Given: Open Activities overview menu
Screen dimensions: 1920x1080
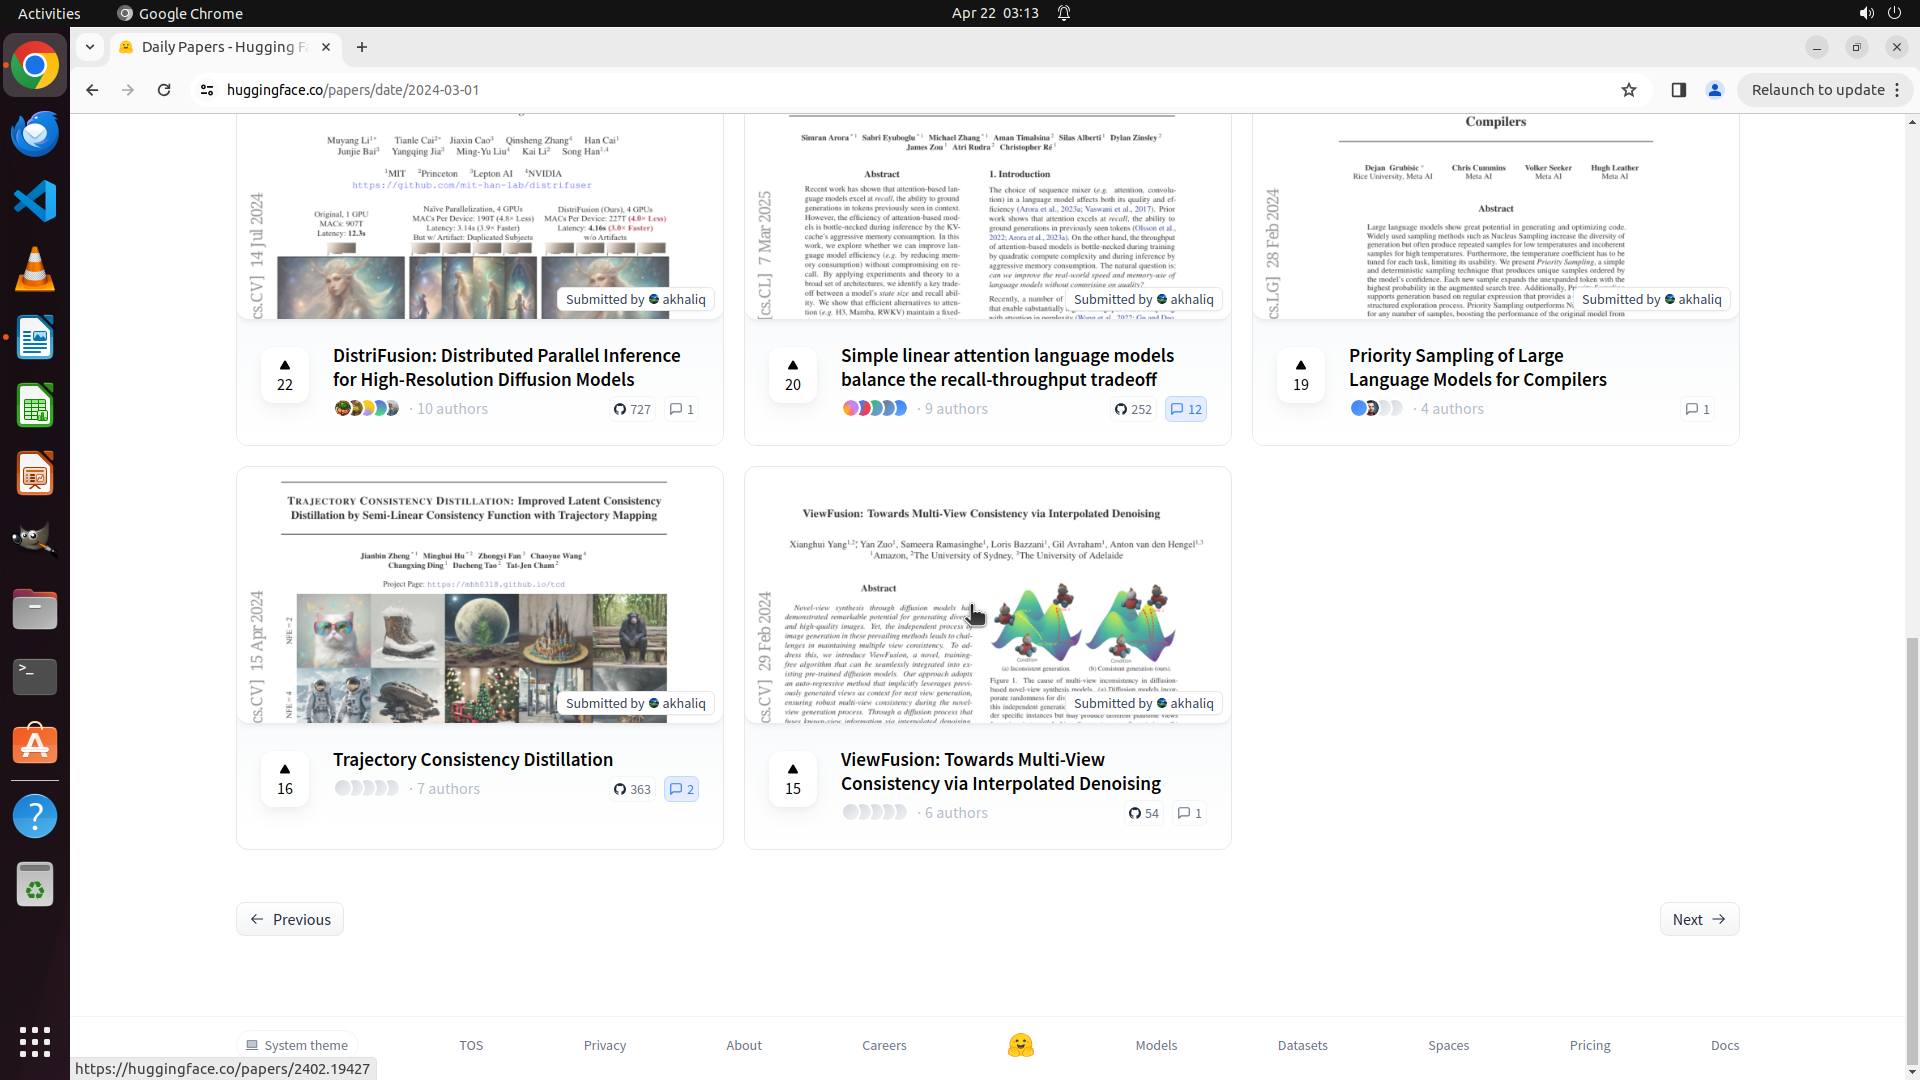Looking at the screenshot, I should (49, 13).
